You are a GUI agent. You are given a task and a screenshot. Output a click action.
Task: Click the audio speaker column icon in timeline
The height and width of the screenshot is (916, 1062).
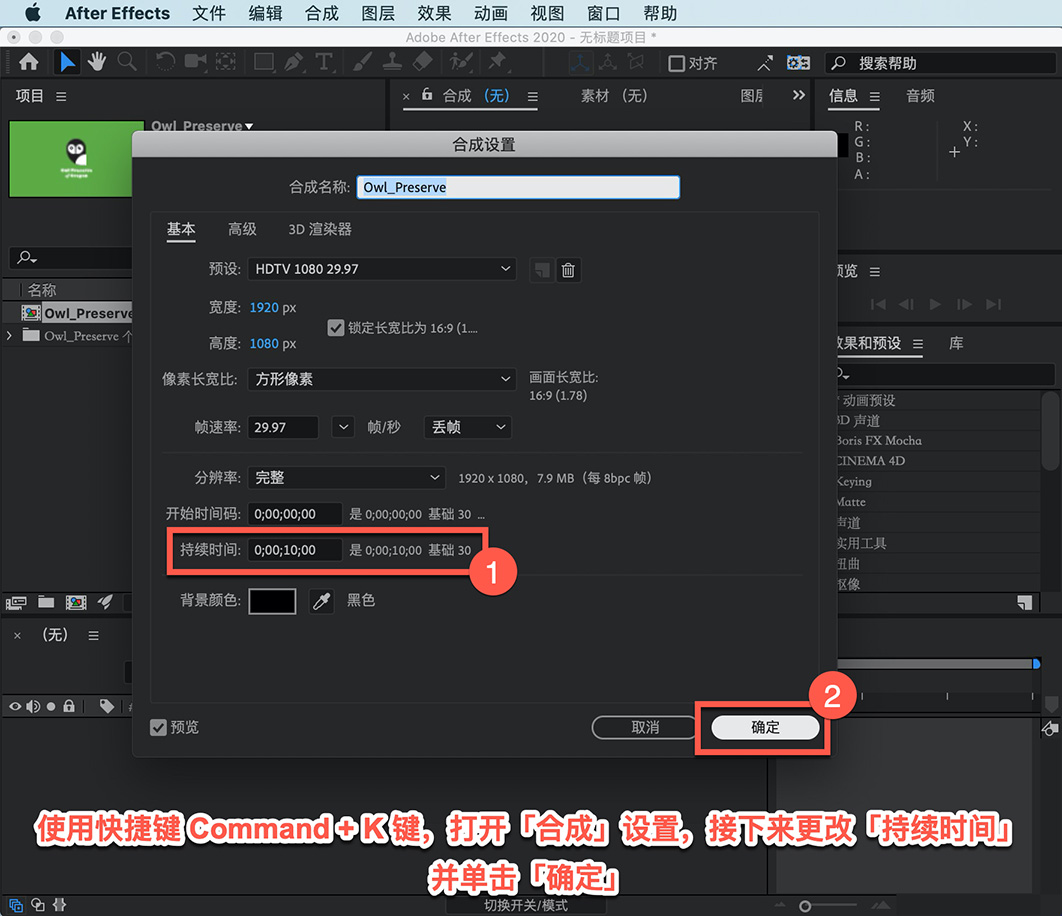(33, 706)
